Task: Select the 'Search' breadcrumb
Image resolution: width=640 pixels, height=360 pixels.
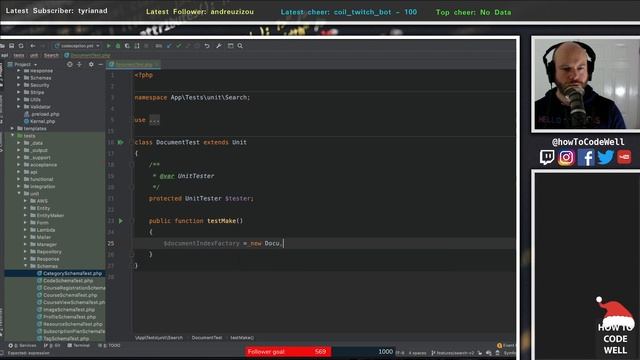Action: 51,55
